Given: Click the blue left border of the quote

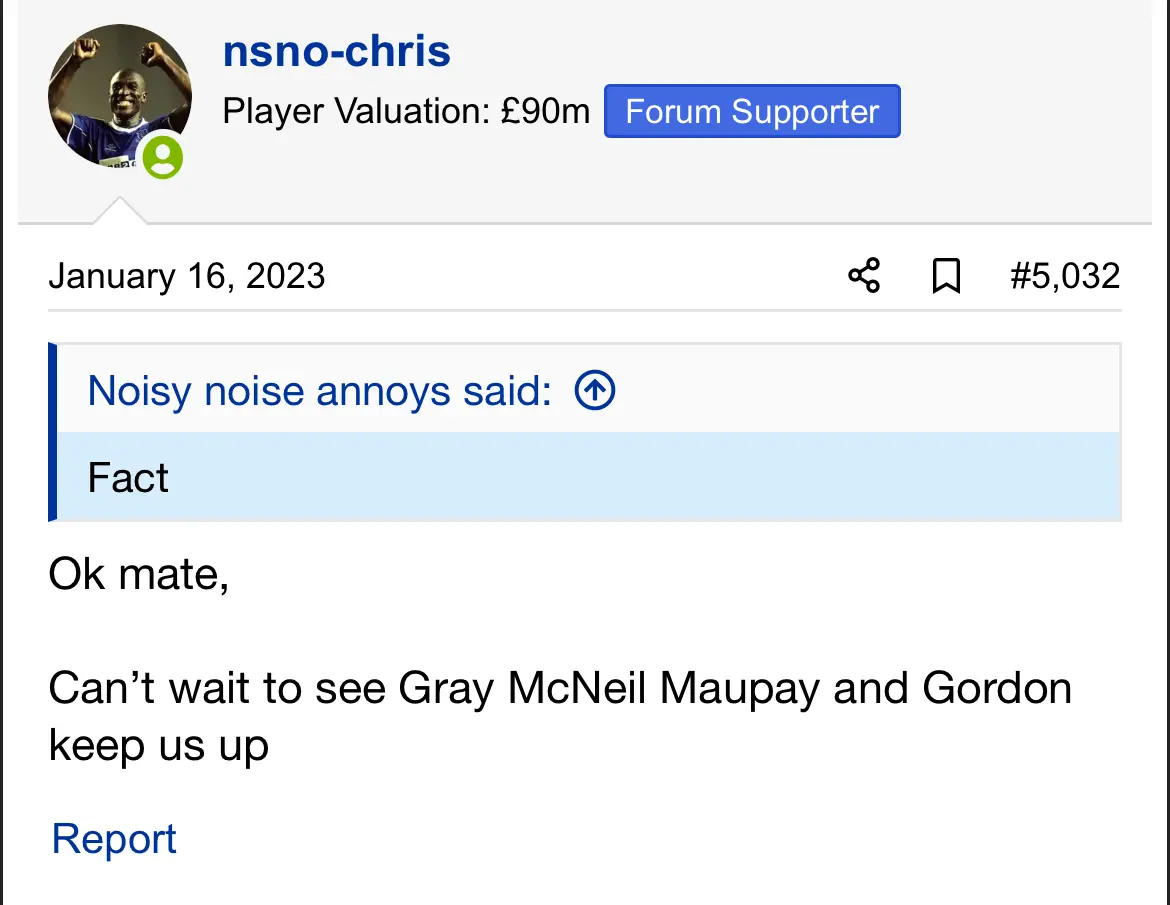Looking at the screenshot, I should 53,432.
